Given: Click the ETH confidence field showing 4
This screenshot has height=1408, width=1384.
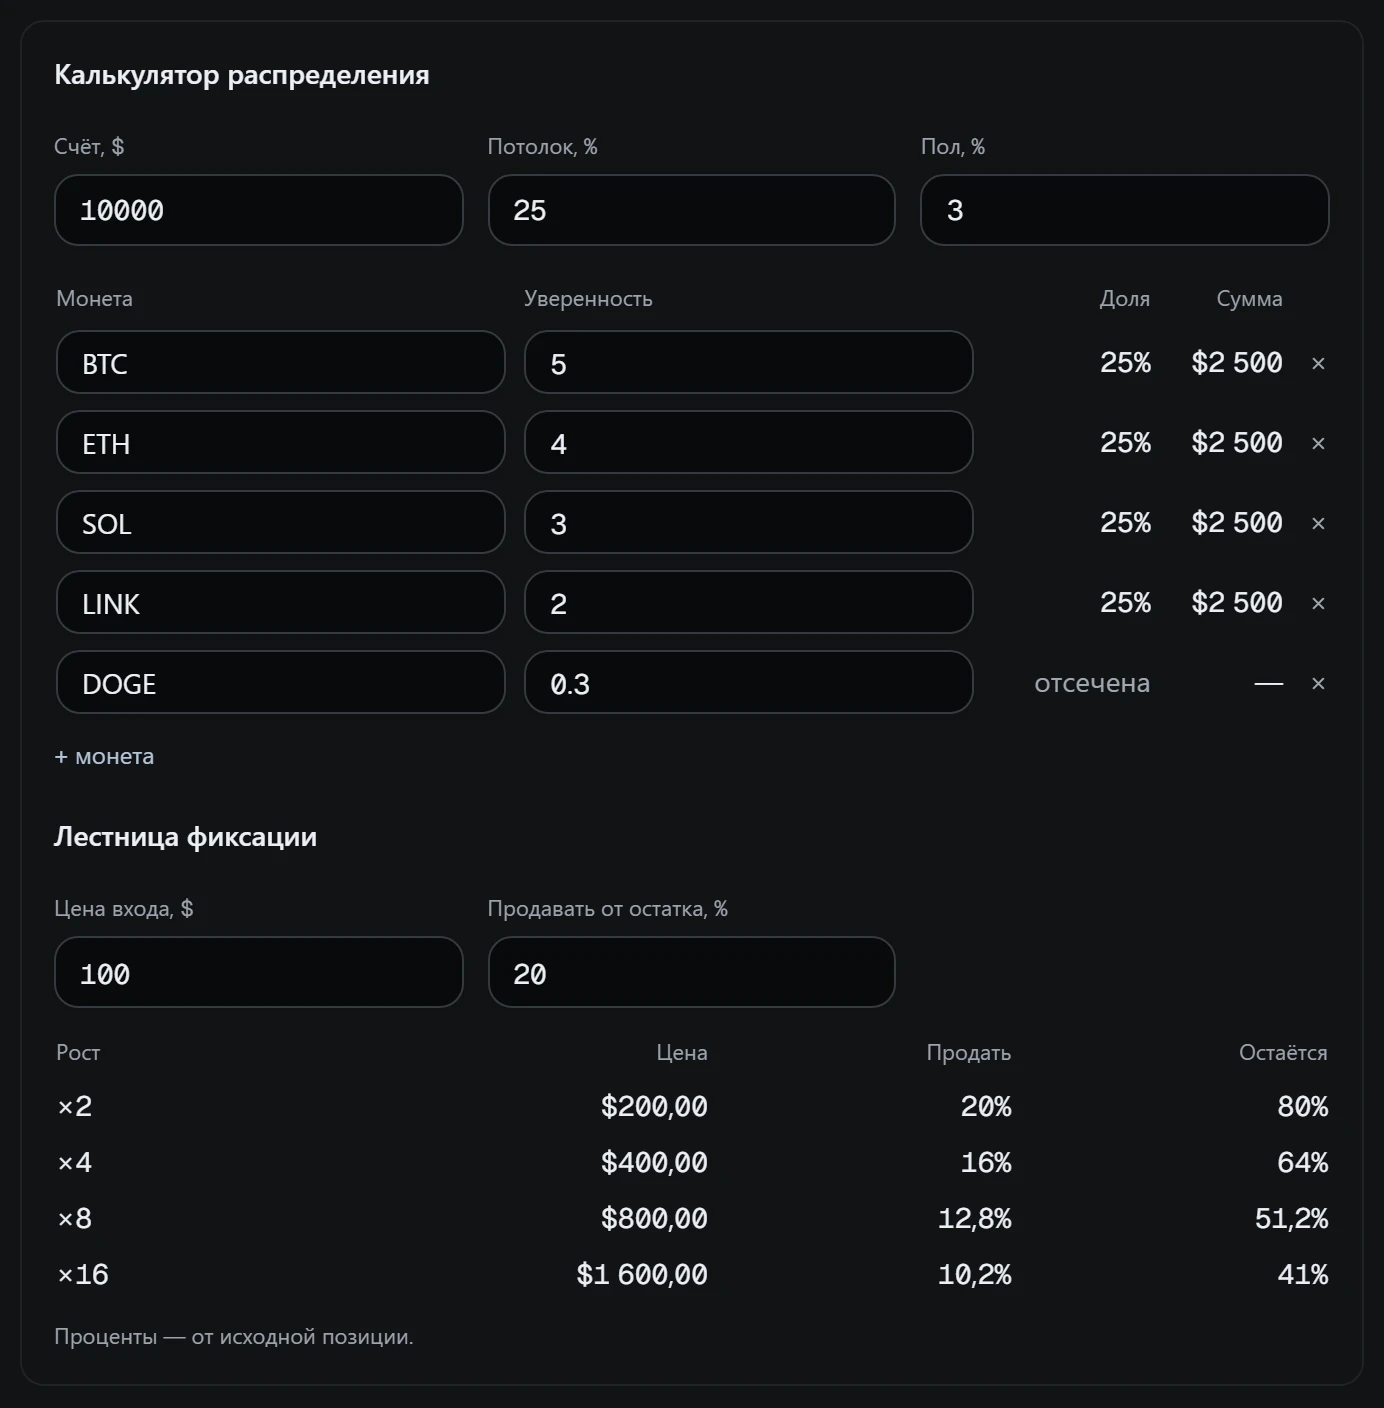Looking at the screenshot, I should pos(749,442).
